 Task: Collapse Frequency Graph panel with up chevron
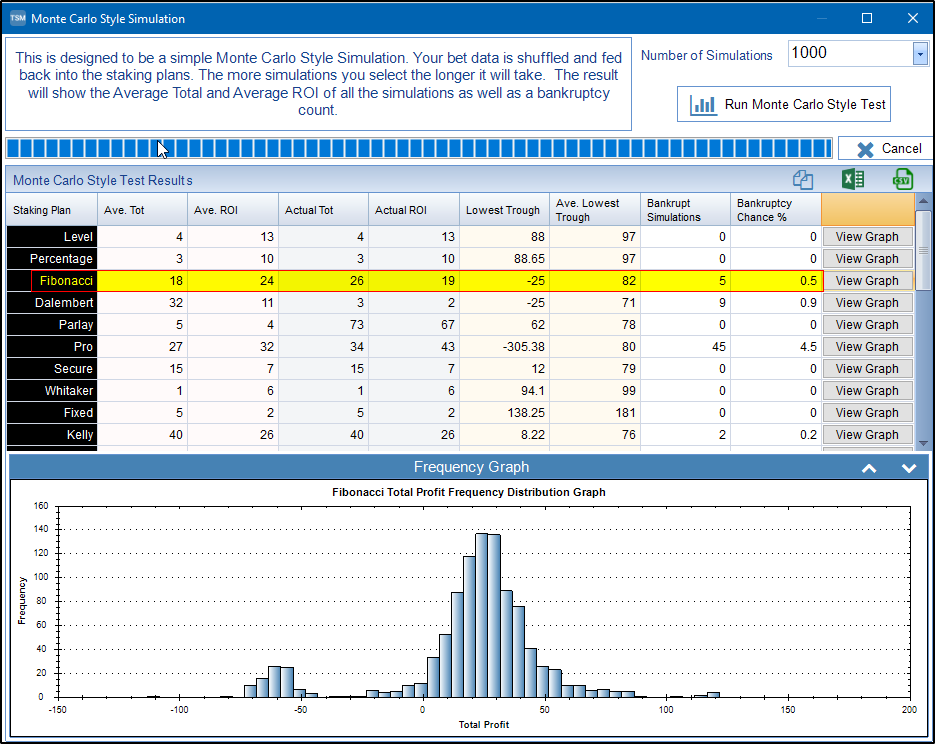tap(869, 468)
